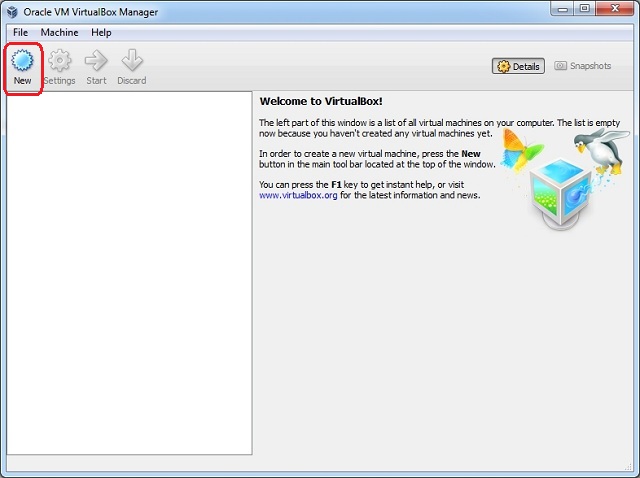The height and width of the screenshot is (478, 640).
Task: Click the window resize grip corner
Action: click(628, 467)
